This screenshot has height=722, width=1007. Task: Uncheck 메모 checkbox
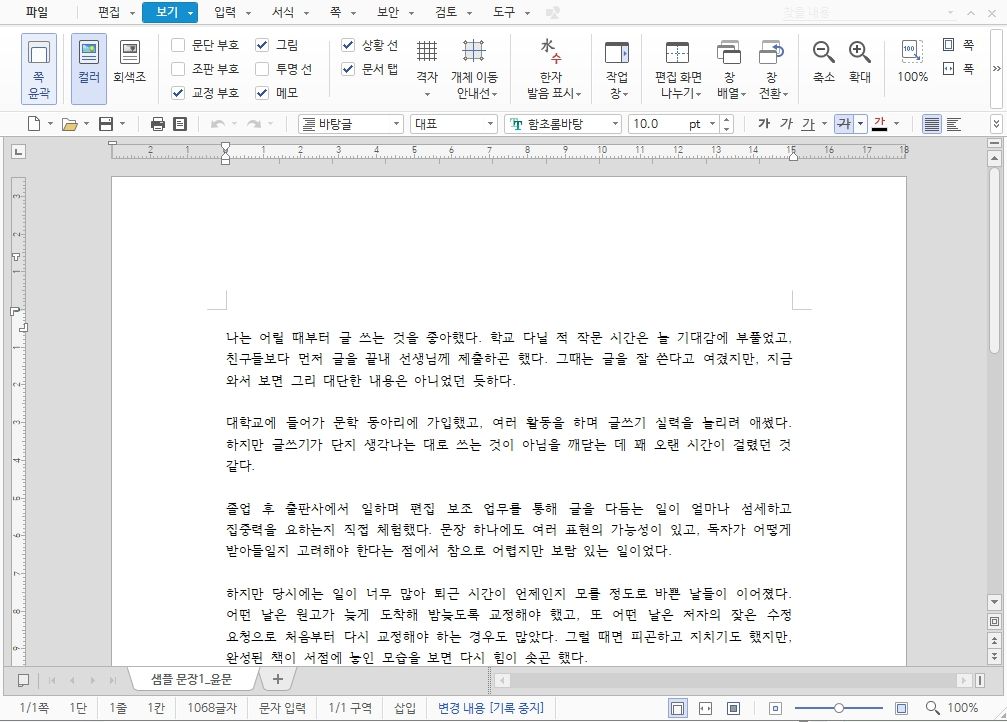point(262,92)
